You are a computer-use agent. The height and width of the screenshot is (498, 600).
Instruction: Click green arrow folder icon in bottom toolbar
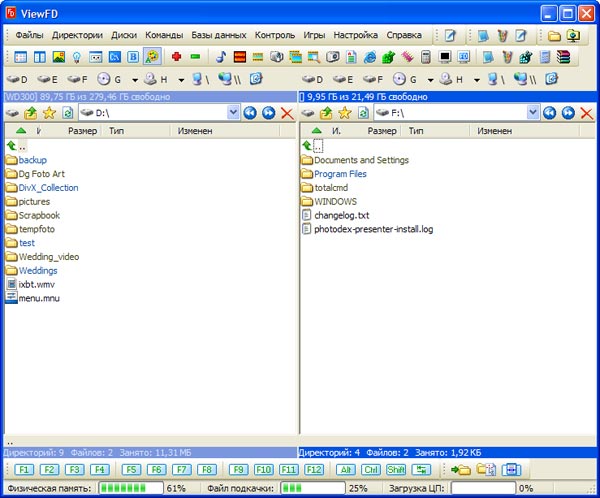click(x=461, y=469)
